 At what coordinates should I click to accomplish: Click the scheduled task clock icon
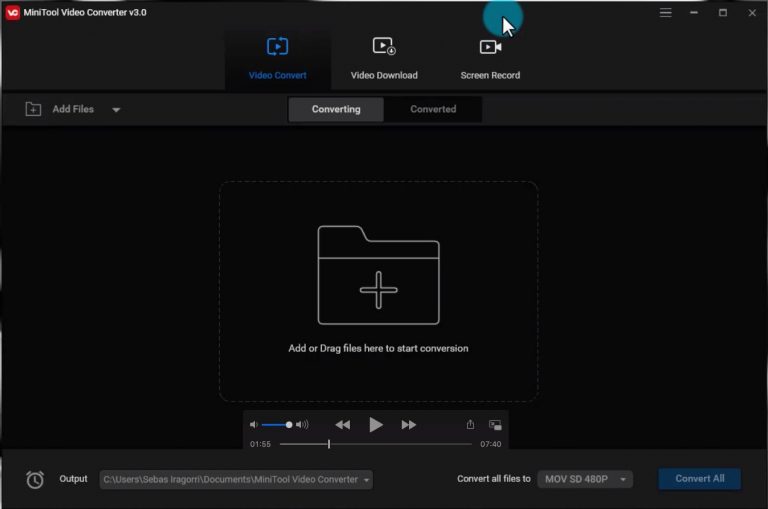tap(35, 480)
